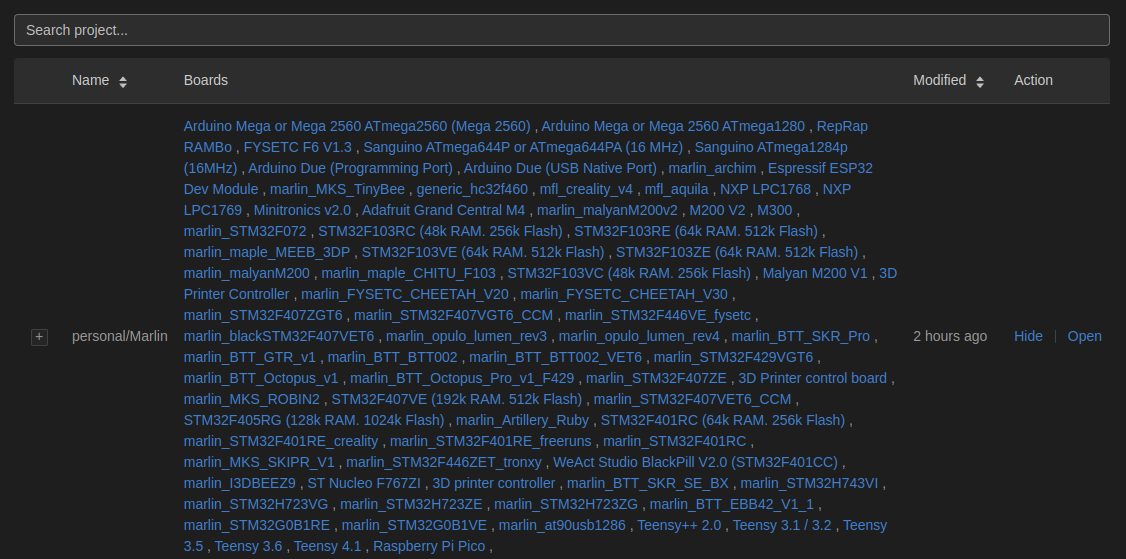Image resolution: width=1126 pixels, height=559 pixels.
Task: Open marlin_MKS_SKIPR_V1 board link
Action: coord(259,463)
